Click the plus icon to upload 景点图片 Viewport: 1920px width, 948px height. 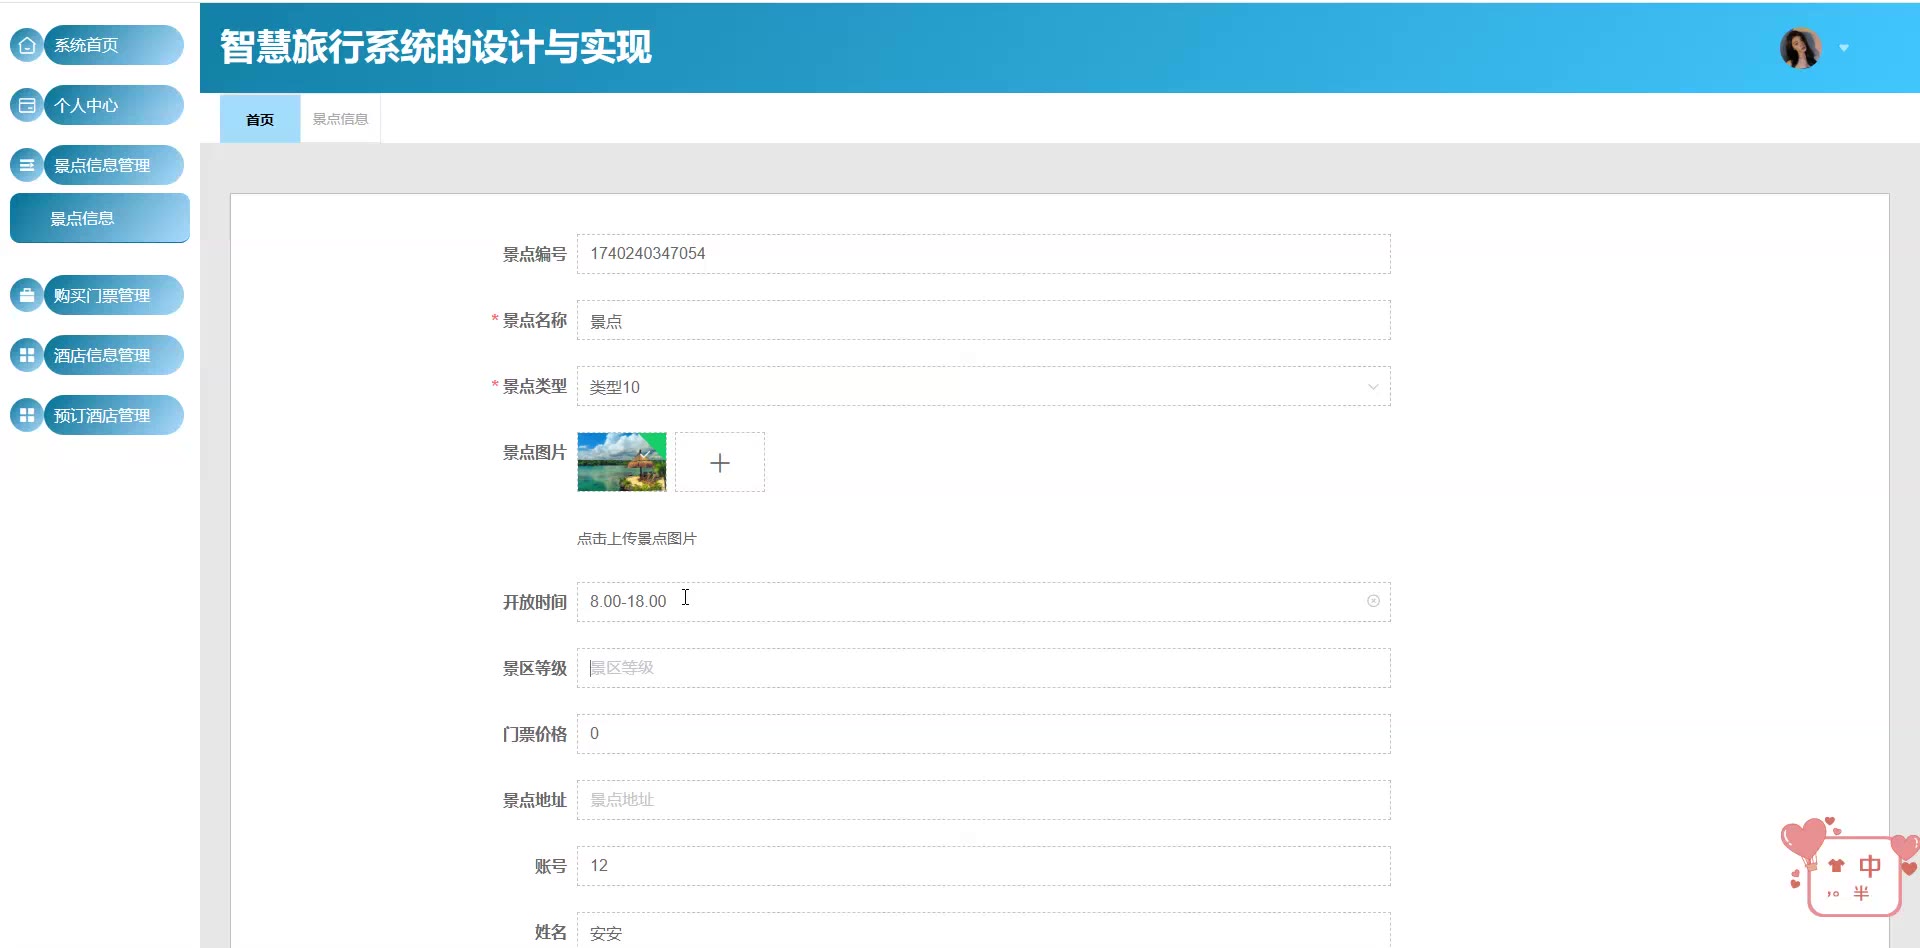tap(720, 462)
